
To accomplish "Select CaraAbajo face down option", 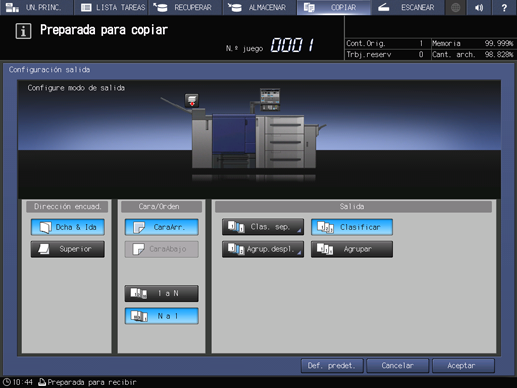I will (162, 249).
